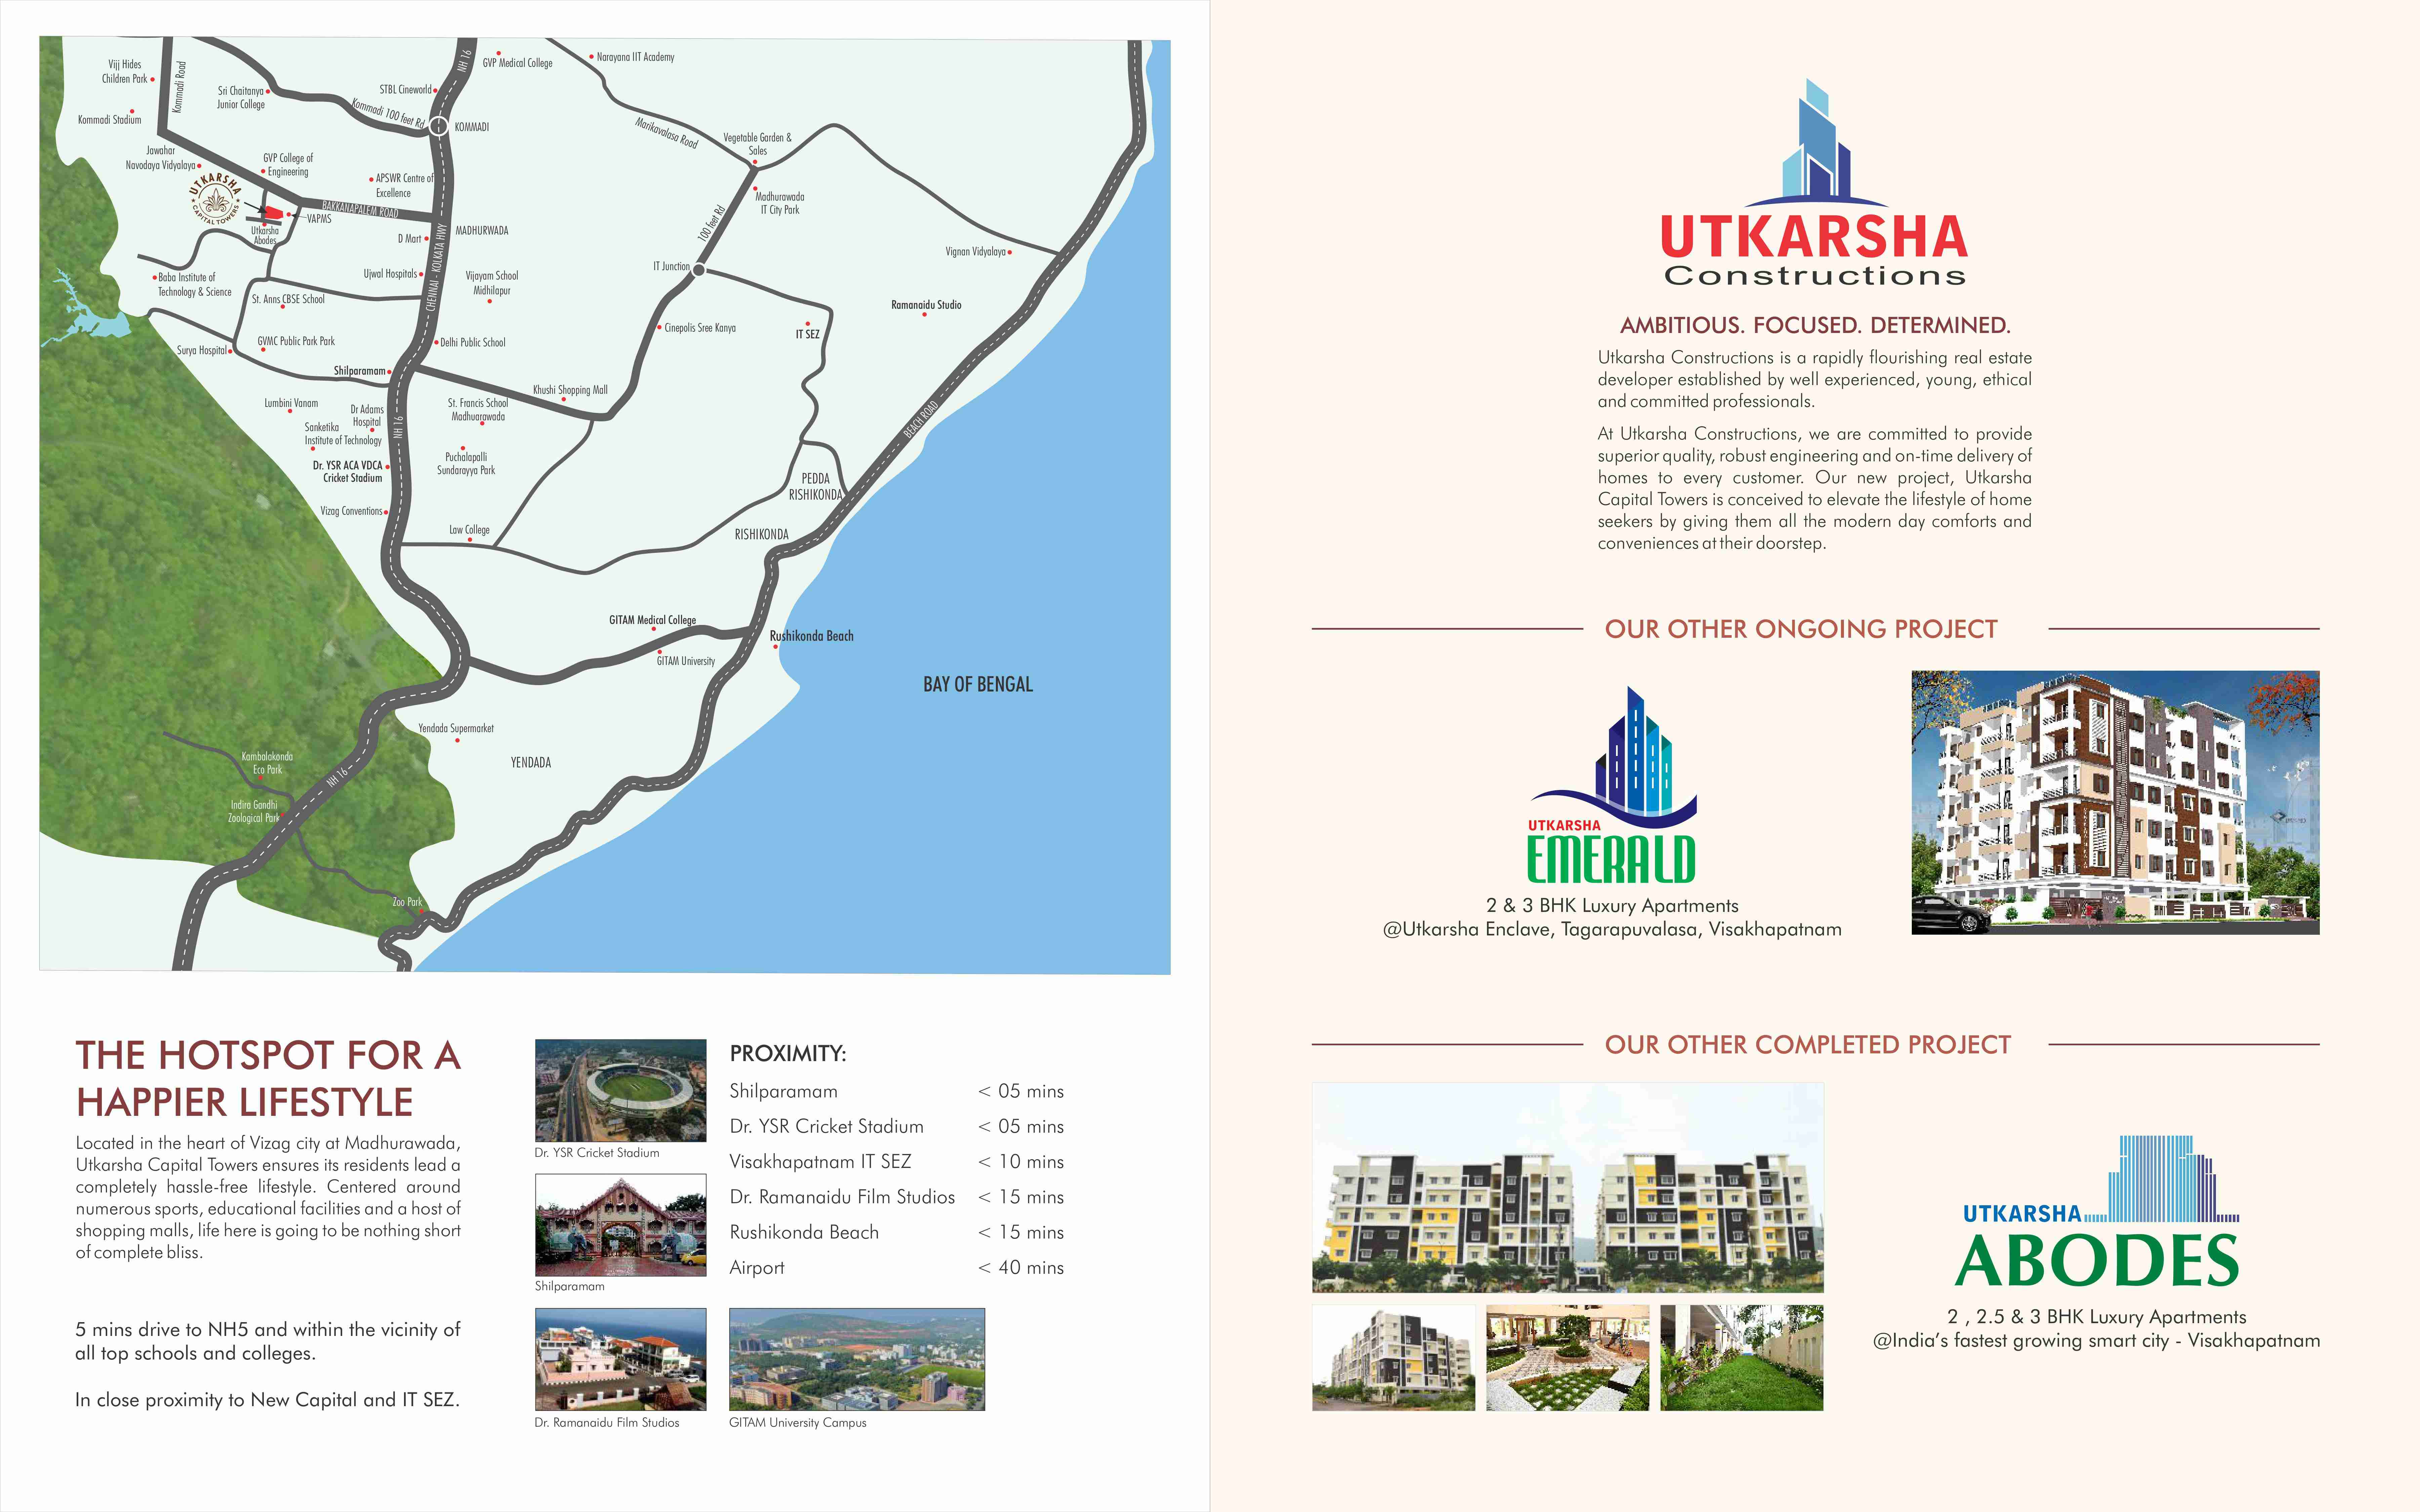Open the Utkarsha Emerald building render
The height and width of the screenshot is (1512, 2420).
2115,802
